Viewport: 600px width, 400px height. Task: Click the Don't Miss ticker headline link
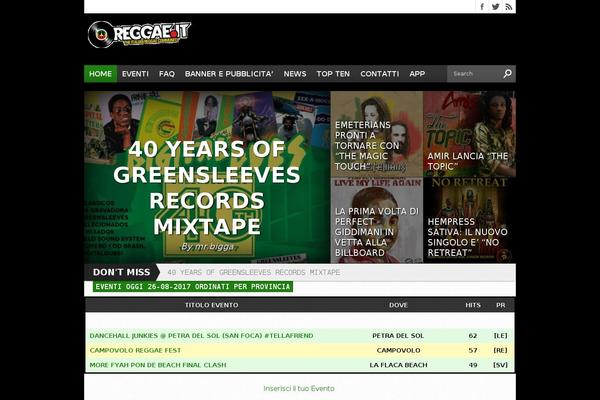(254, 272)
